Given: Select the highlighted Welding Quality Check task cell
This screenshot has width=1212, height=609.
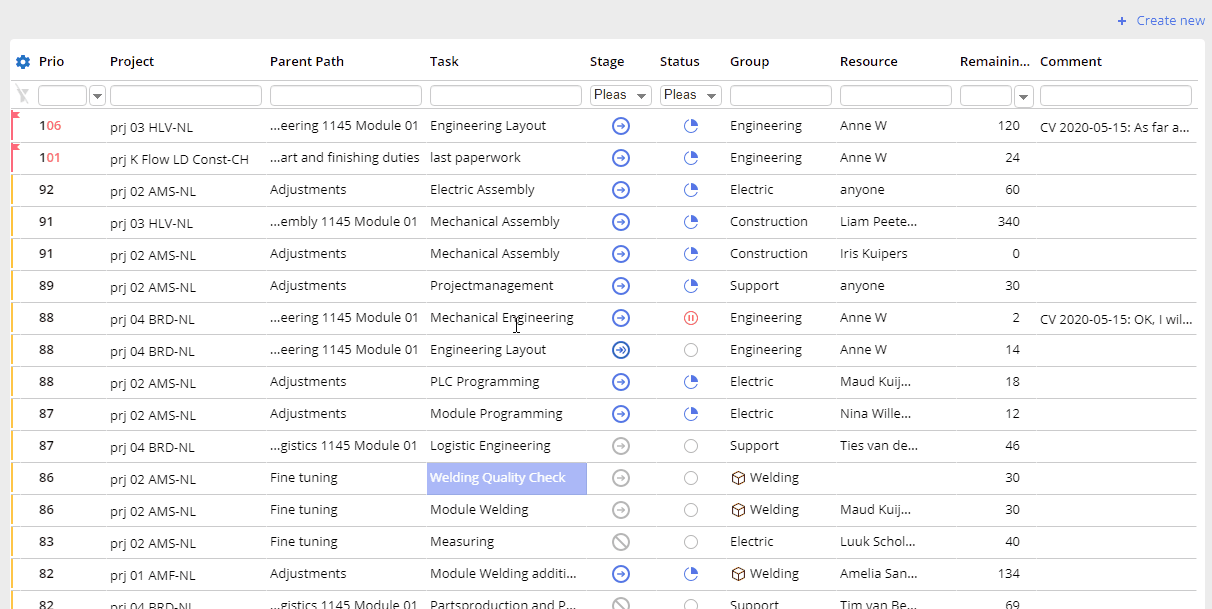Looking at the screenshot, I should click(x=507, y=479).
